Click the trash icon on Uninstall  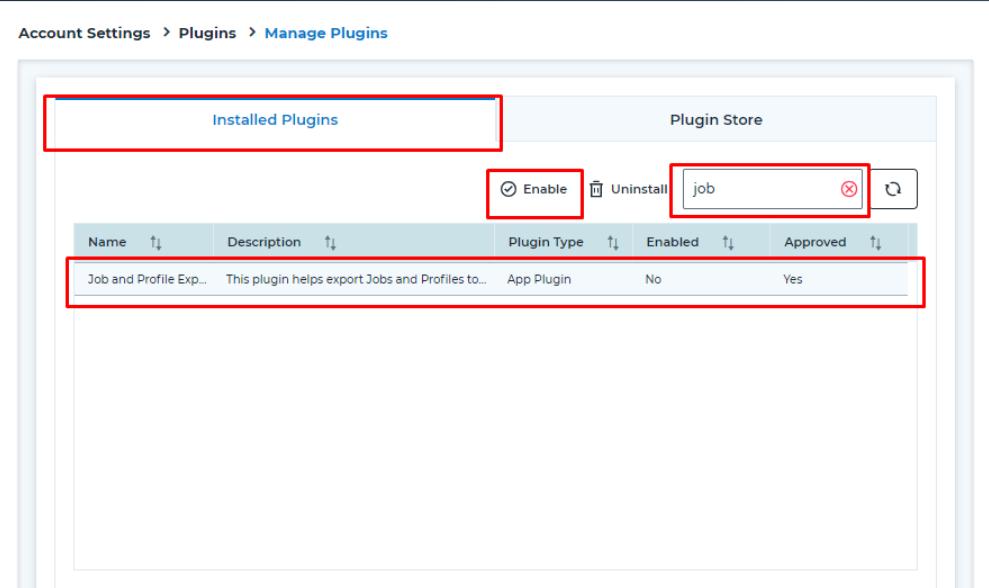(596, 188)
